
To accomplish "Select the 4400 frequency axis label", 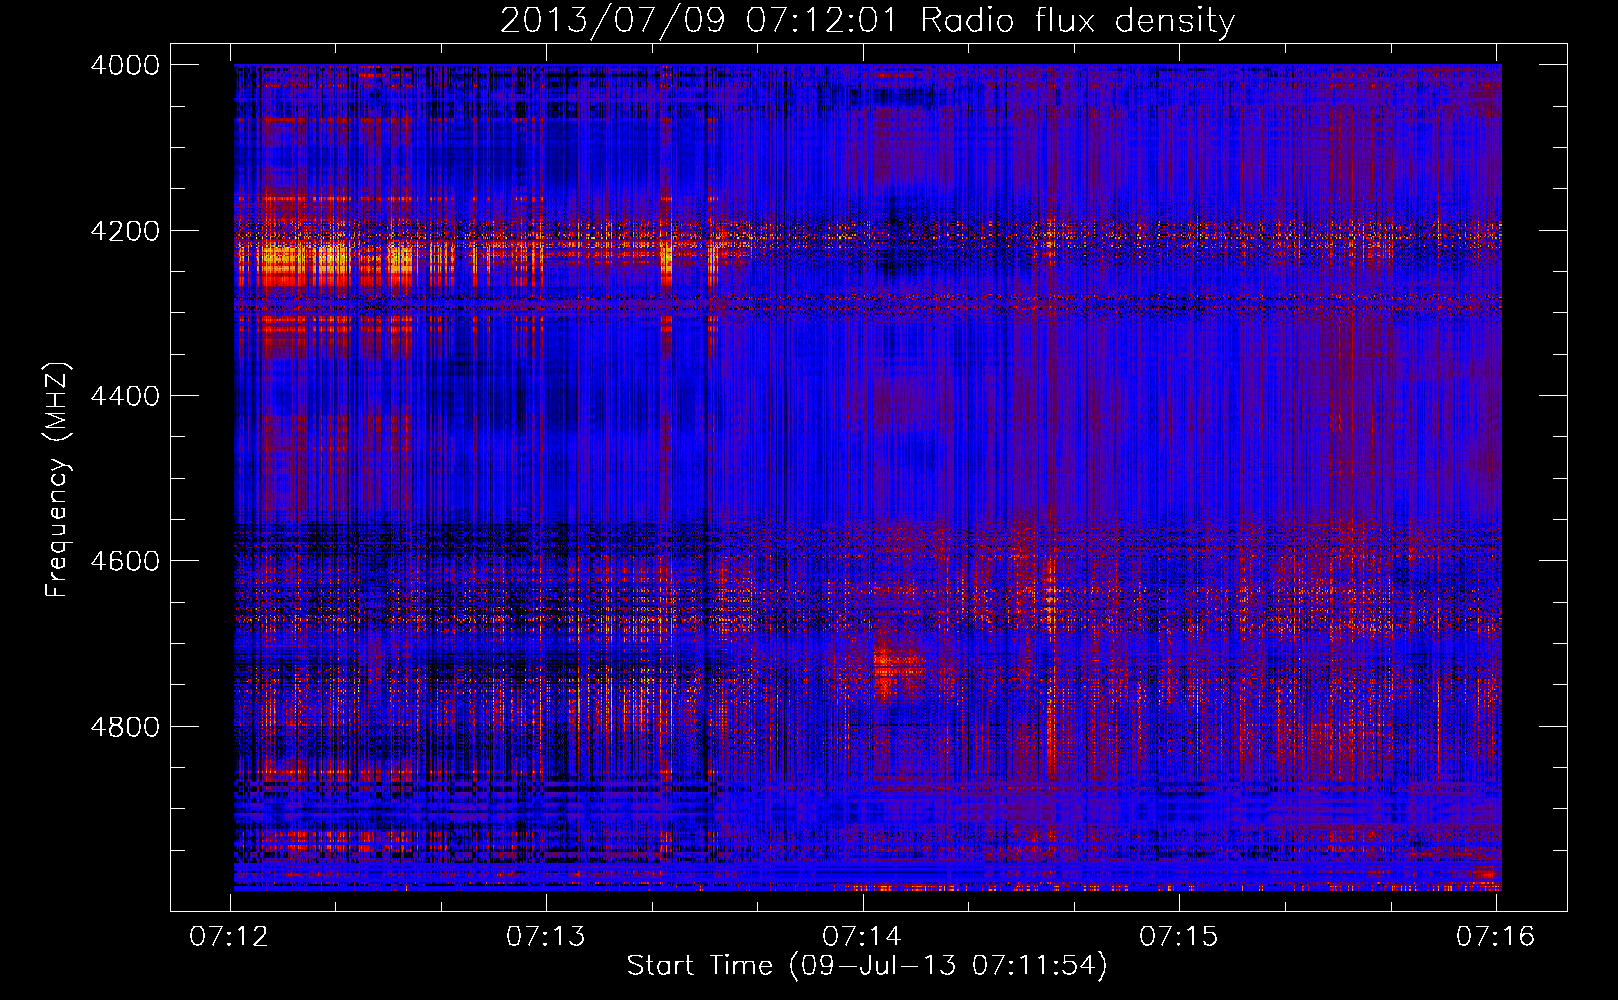I will click(125, 396).
